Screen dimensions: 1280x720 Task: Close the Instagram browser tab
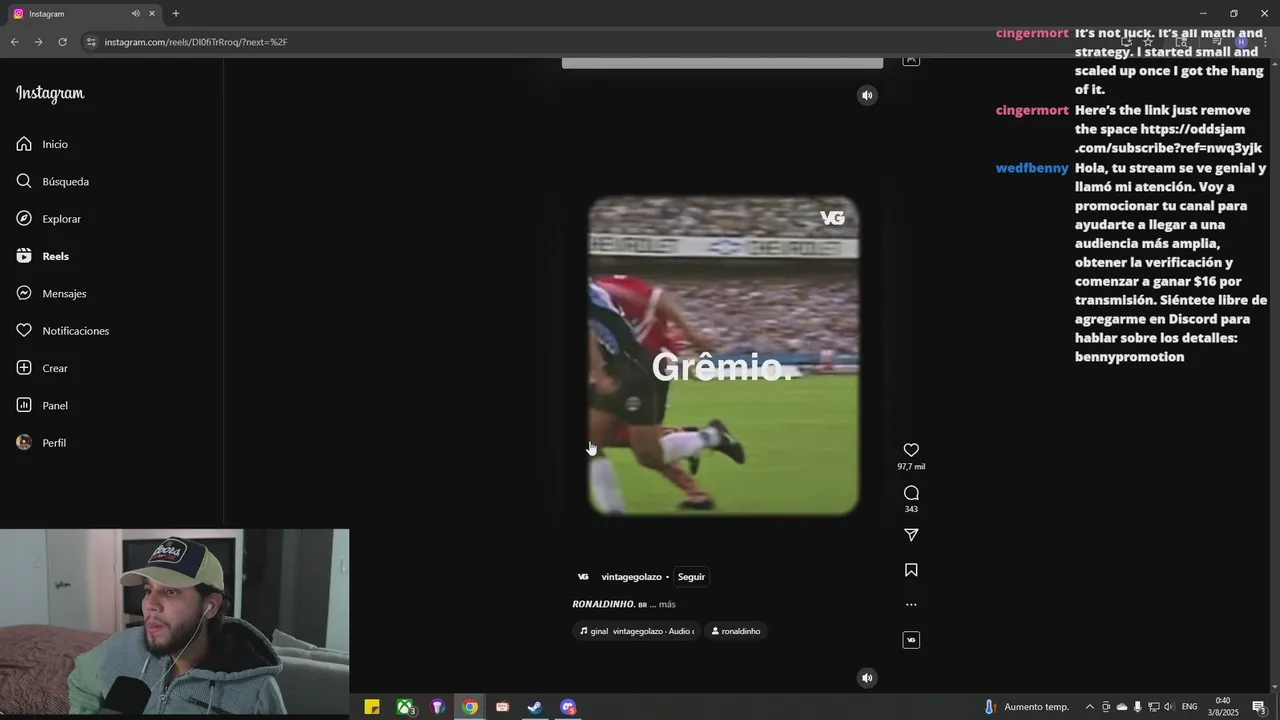tap(152, 14)
